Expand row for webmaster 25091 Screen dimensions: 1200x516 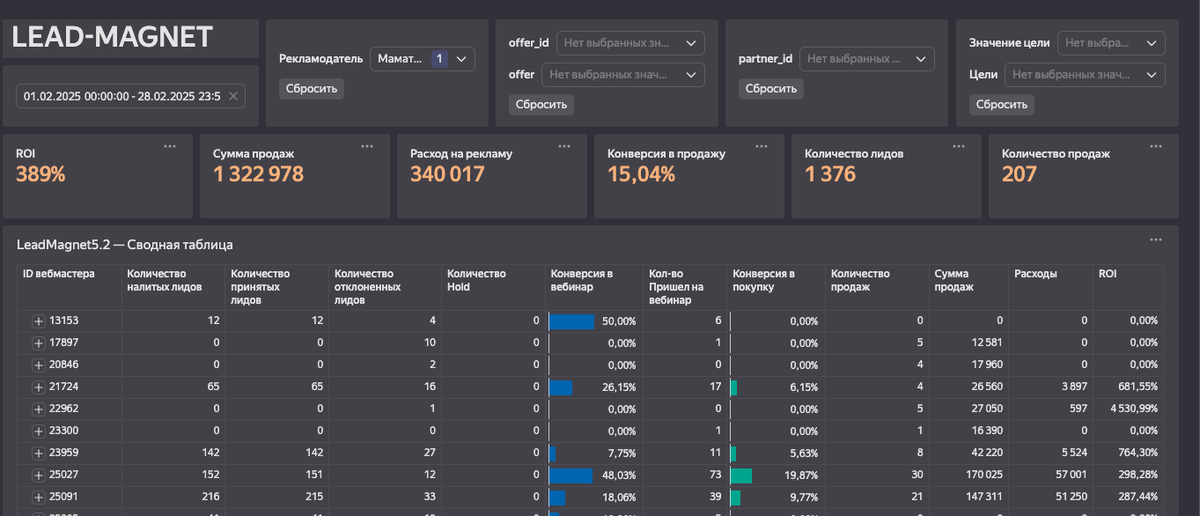tap(39, 497)
